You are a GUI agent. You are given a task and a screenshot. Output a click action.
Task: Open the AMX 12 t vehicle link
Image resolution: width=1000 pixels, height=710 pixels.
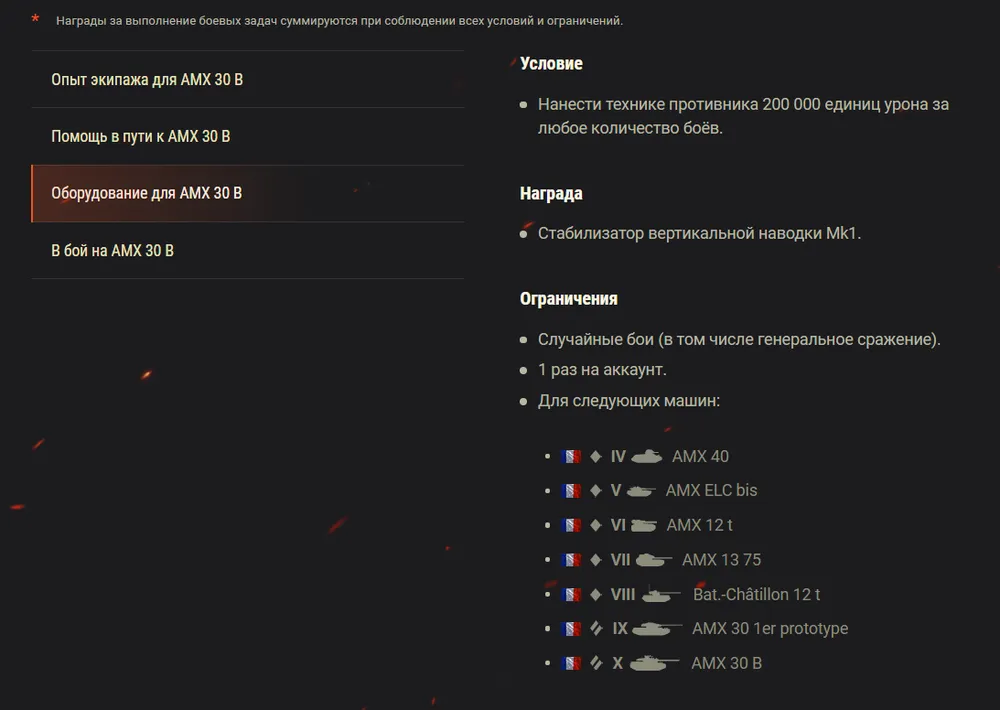point(699,525)
